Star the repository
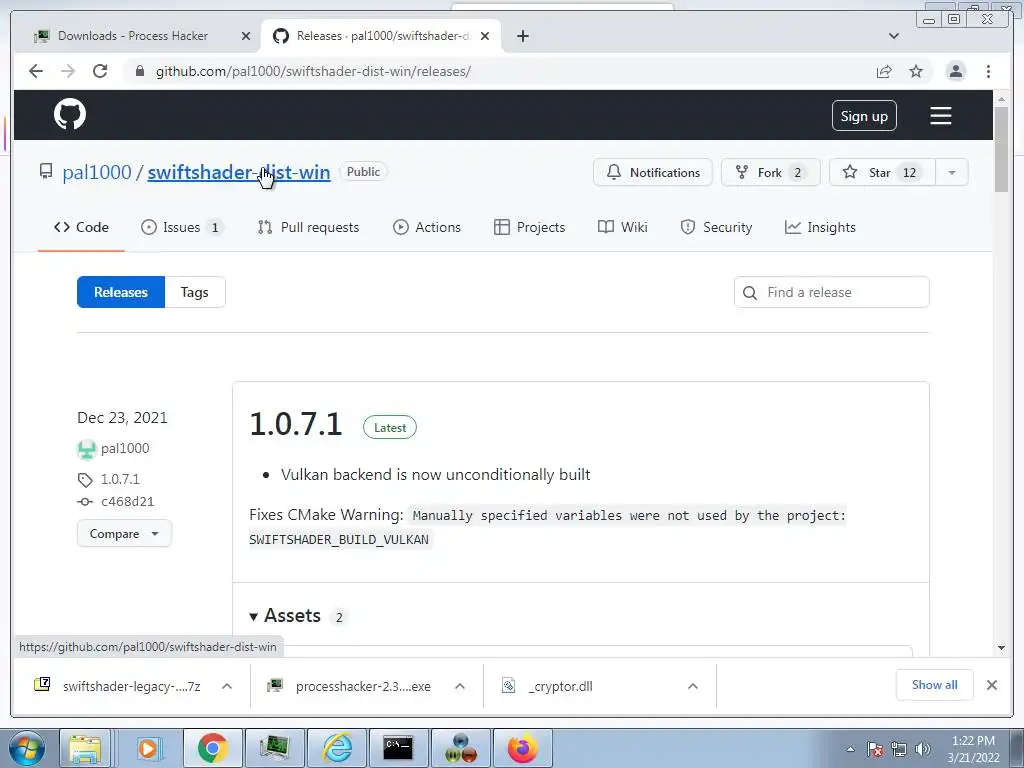The width and height of the screenshot is (1024, 768). click(882, 172)
